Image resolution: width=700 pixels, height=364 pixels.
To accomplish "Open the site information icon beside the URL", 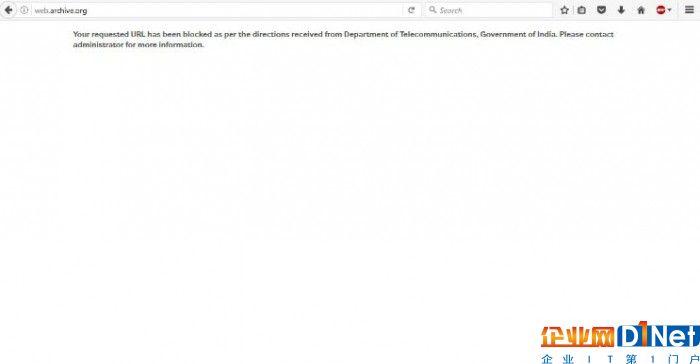I will 24,10.
